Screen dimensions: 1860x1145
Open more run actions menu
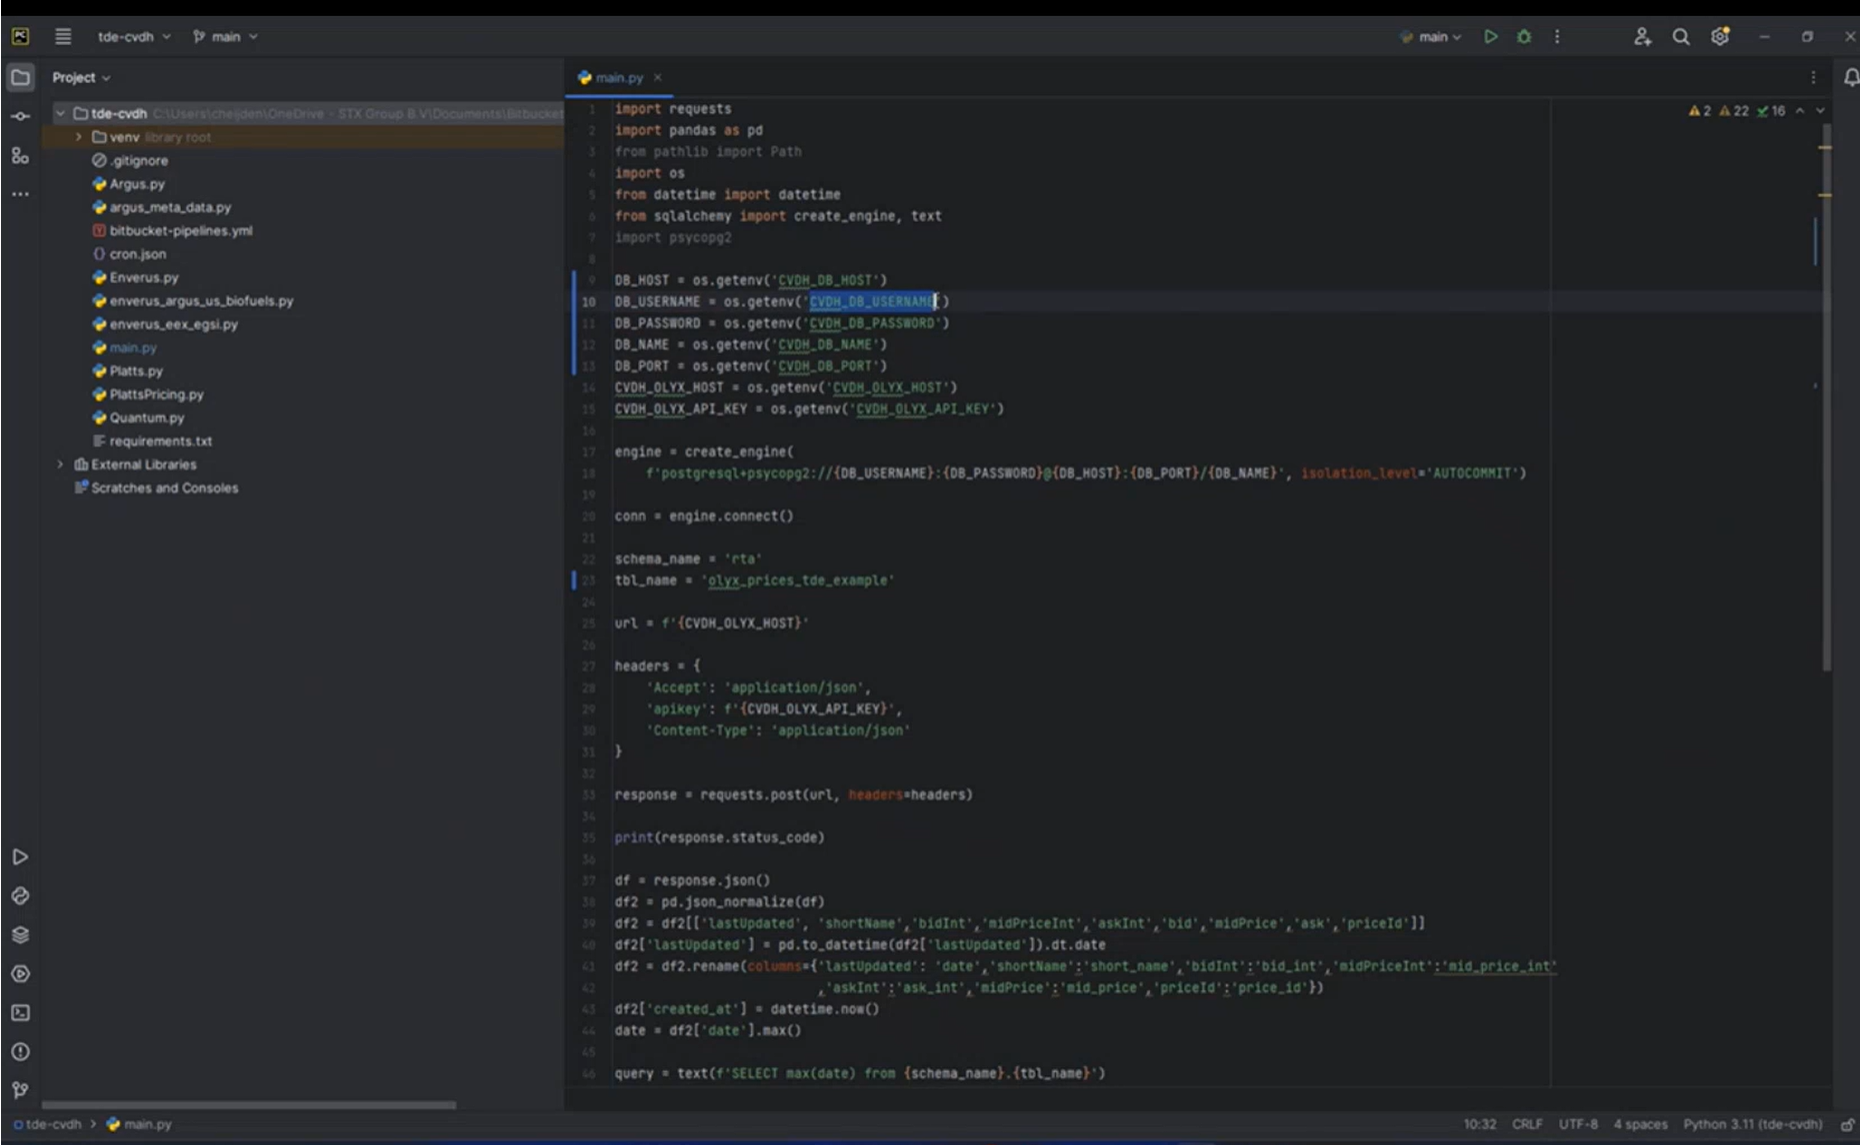coord(1557,37)
